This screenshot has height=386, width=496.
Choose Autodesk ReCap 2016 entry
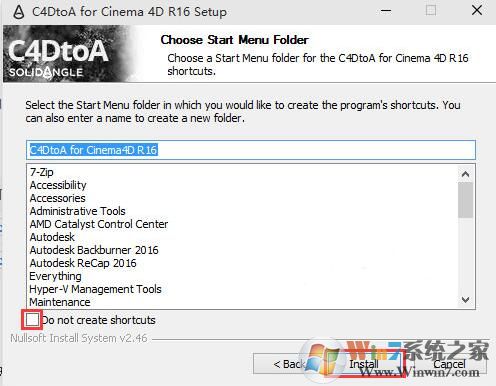pyautogui.click(x=83, y=263)
